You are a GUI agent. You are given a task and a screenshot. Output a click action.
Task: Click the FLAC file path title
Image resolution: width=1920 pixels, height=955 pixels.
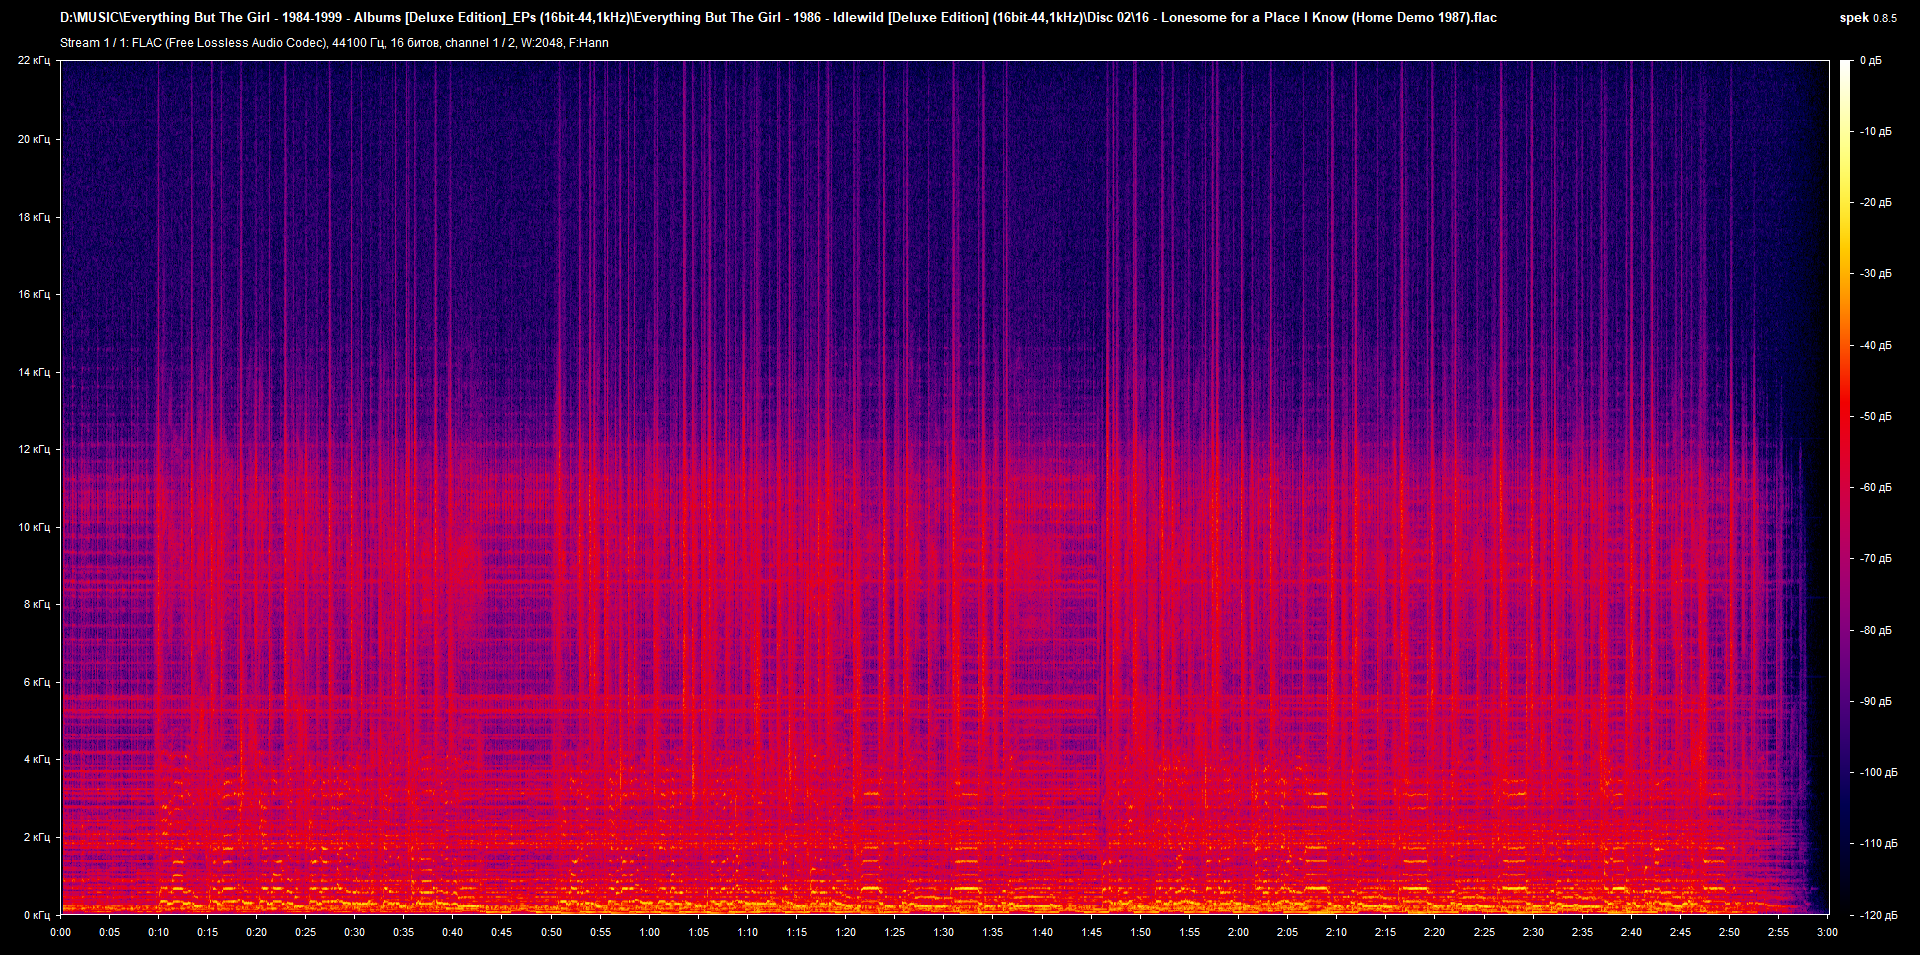(x=778, y=18)
